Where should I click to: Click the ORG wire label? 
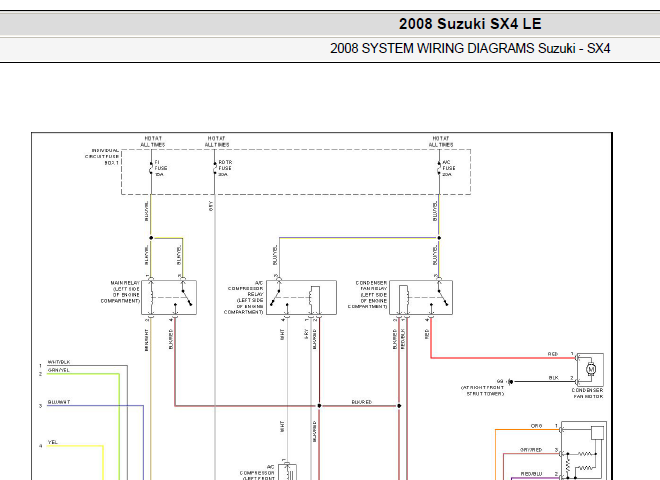pos(536,426)
